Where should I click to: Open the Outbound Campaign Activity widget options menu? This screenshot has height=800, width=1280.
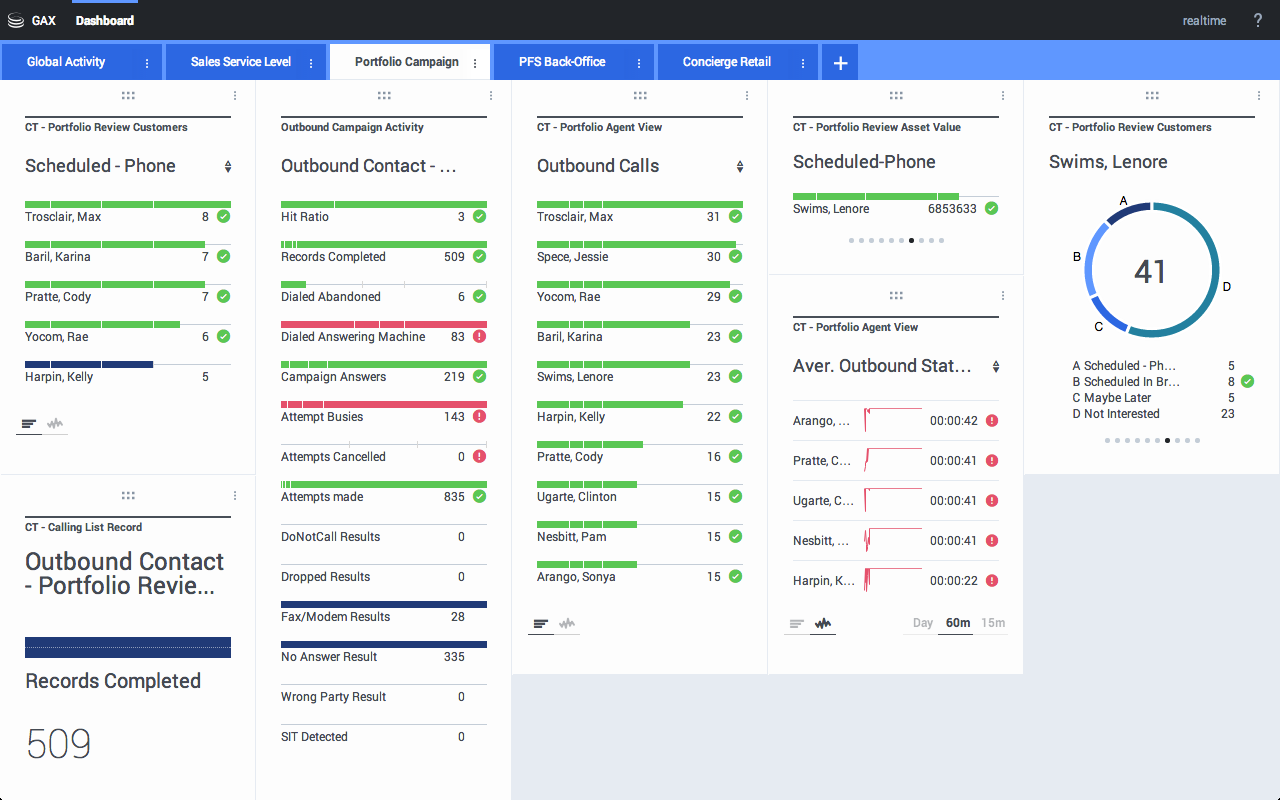click(491, 96)
